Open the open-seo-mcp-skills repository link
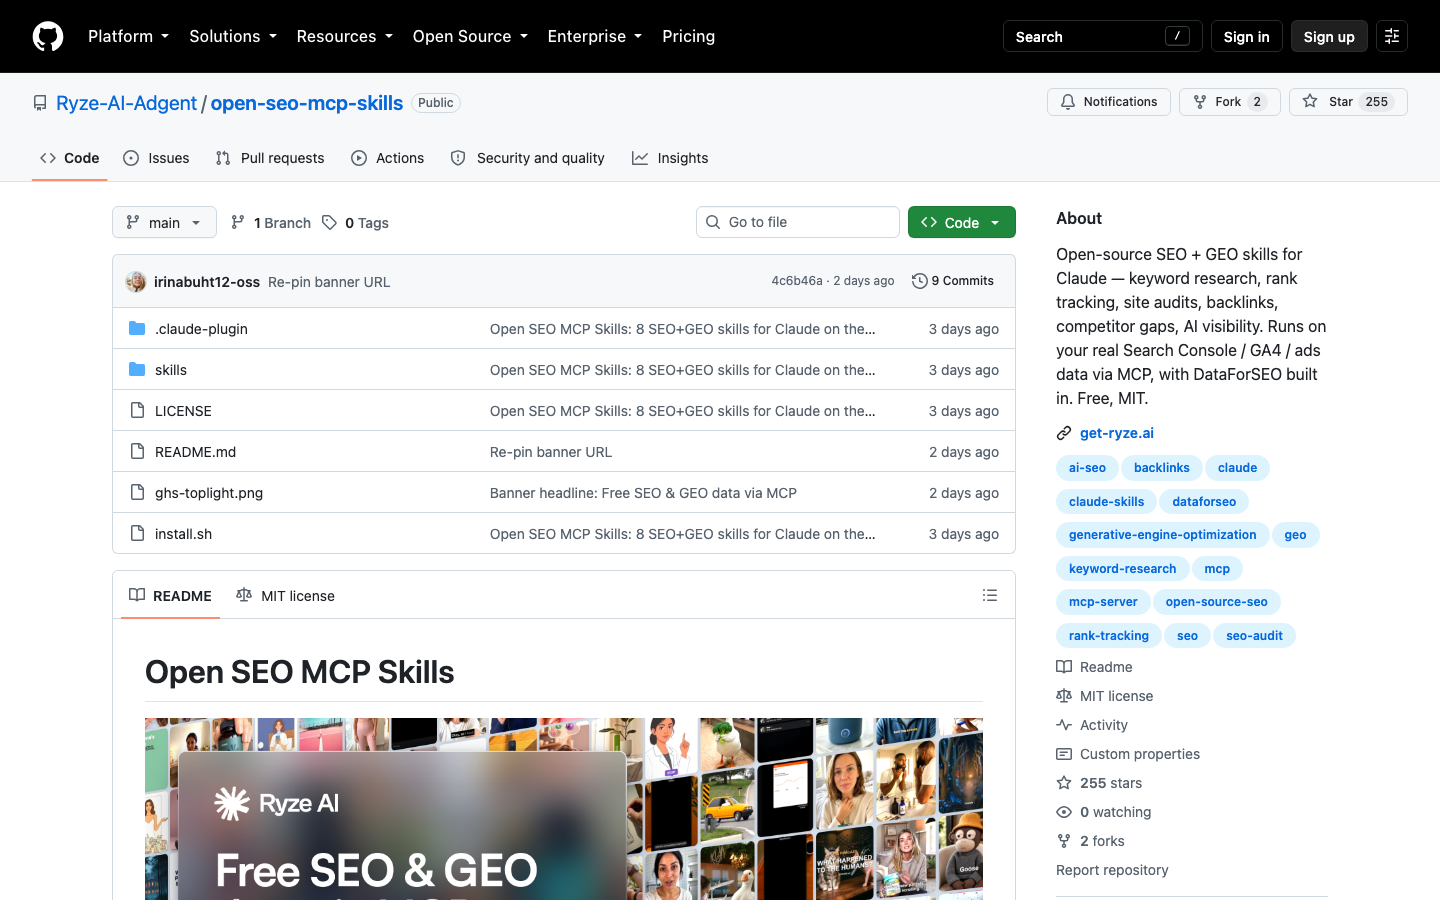Viewport: 1440px width, 900px height. (306, 103)
